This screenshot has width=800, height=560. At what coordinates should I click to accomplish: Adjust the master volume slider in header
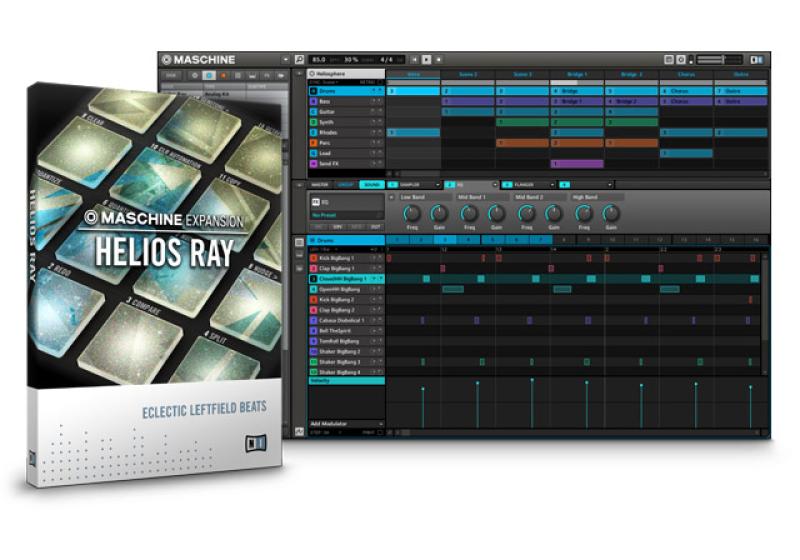(x=718, y=60)
